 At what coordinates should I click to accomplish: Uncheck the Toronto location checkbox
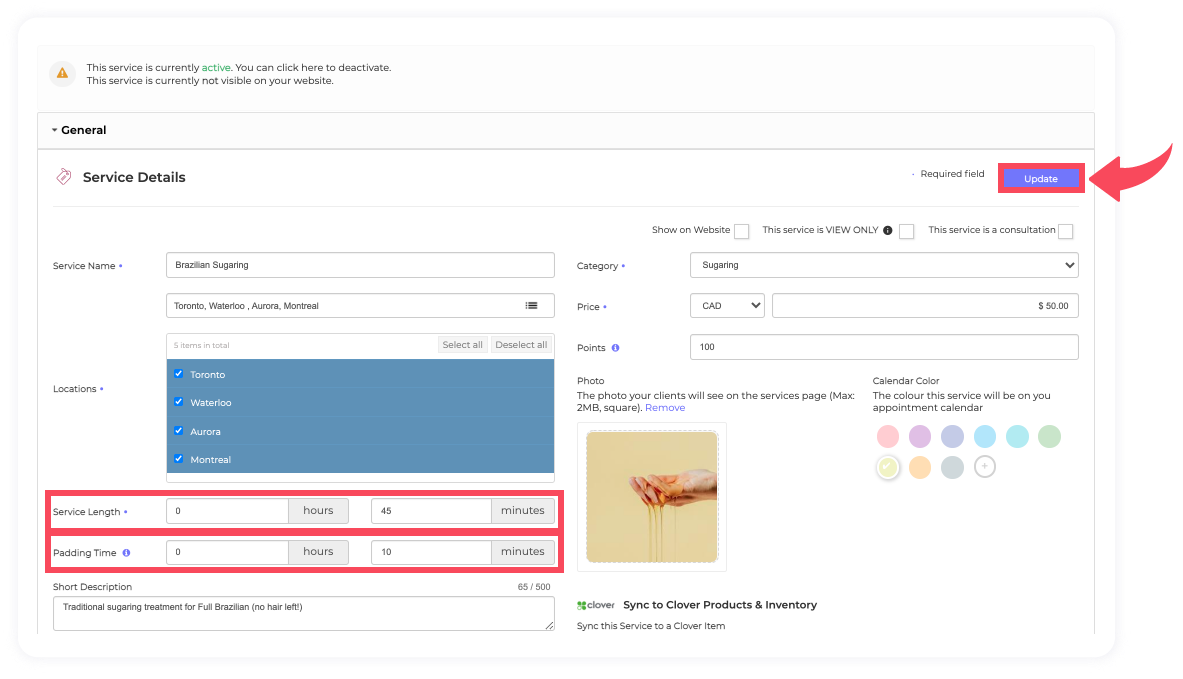point(179,374)
